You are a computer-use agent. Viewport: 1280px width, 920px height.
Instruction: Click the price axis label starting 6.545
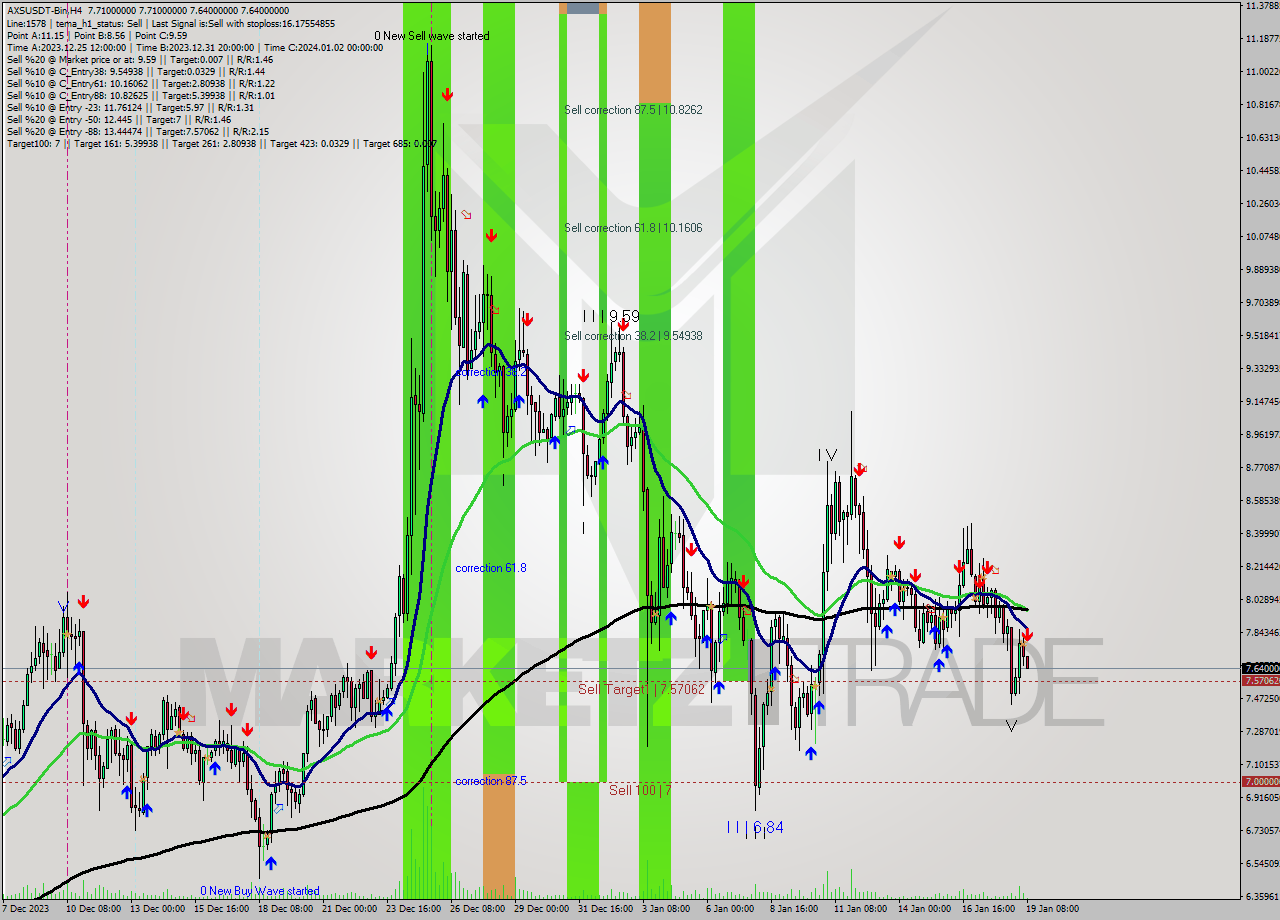(1262, 864)
